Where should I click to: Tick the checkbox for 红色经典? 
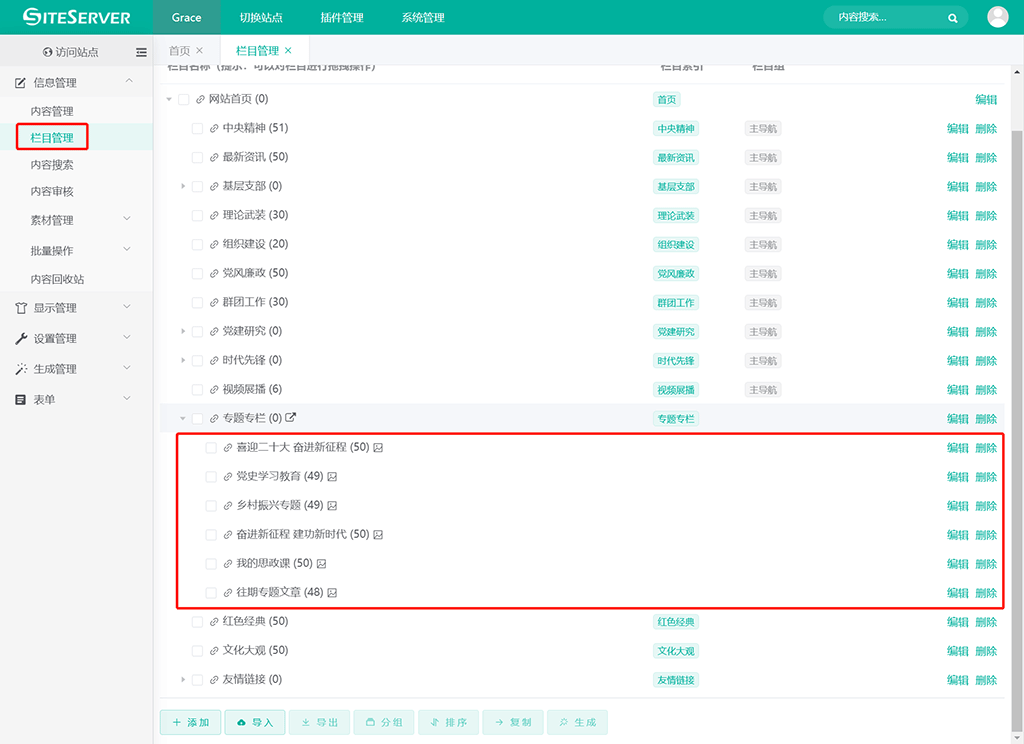[197, 622]
